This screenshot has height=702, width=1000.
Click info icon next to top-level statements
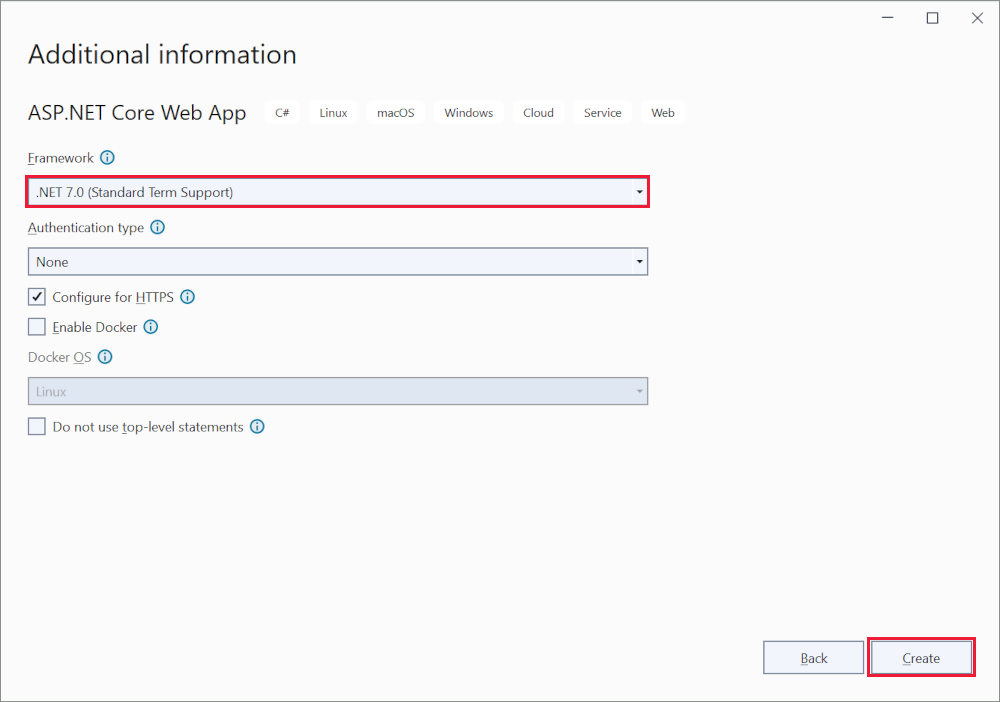pos(257,427)
